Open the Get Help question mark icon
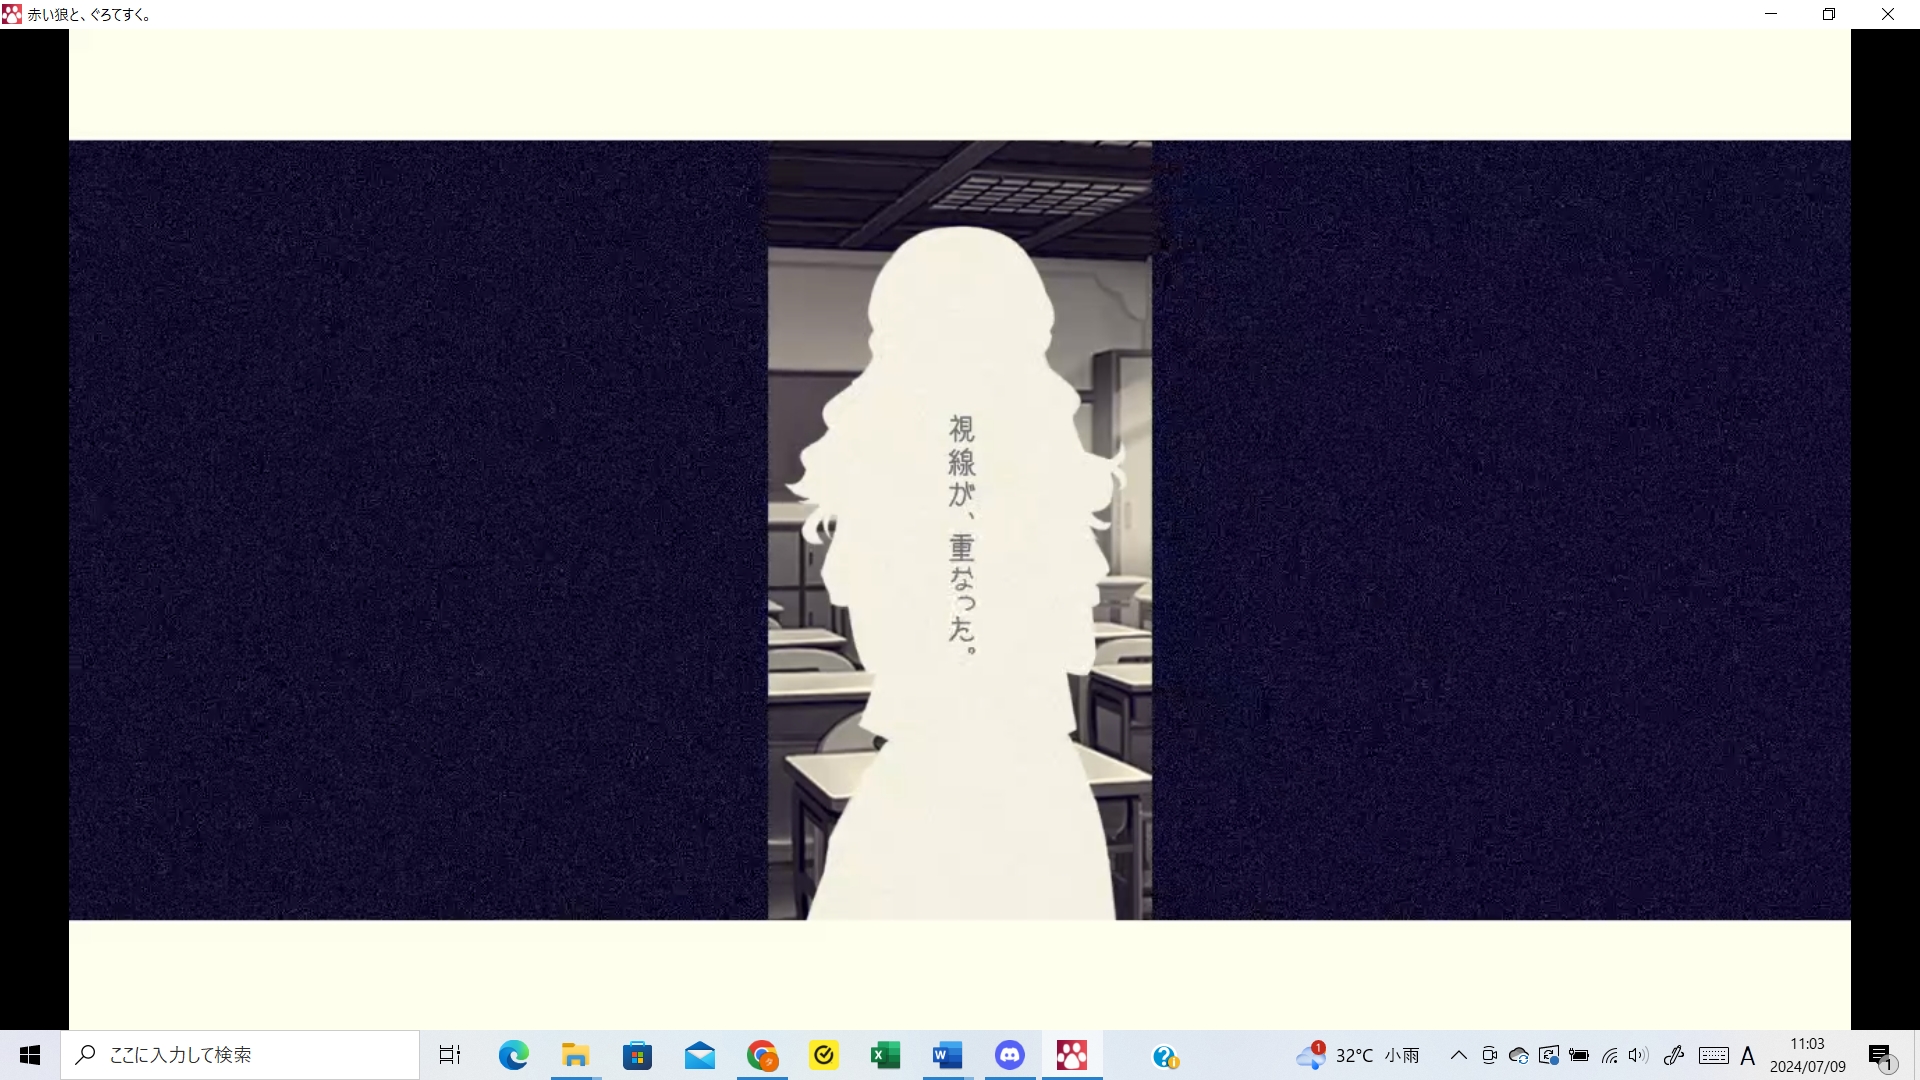The height and width of the screenshot is (1080, 1920). click(1165, 1056)
